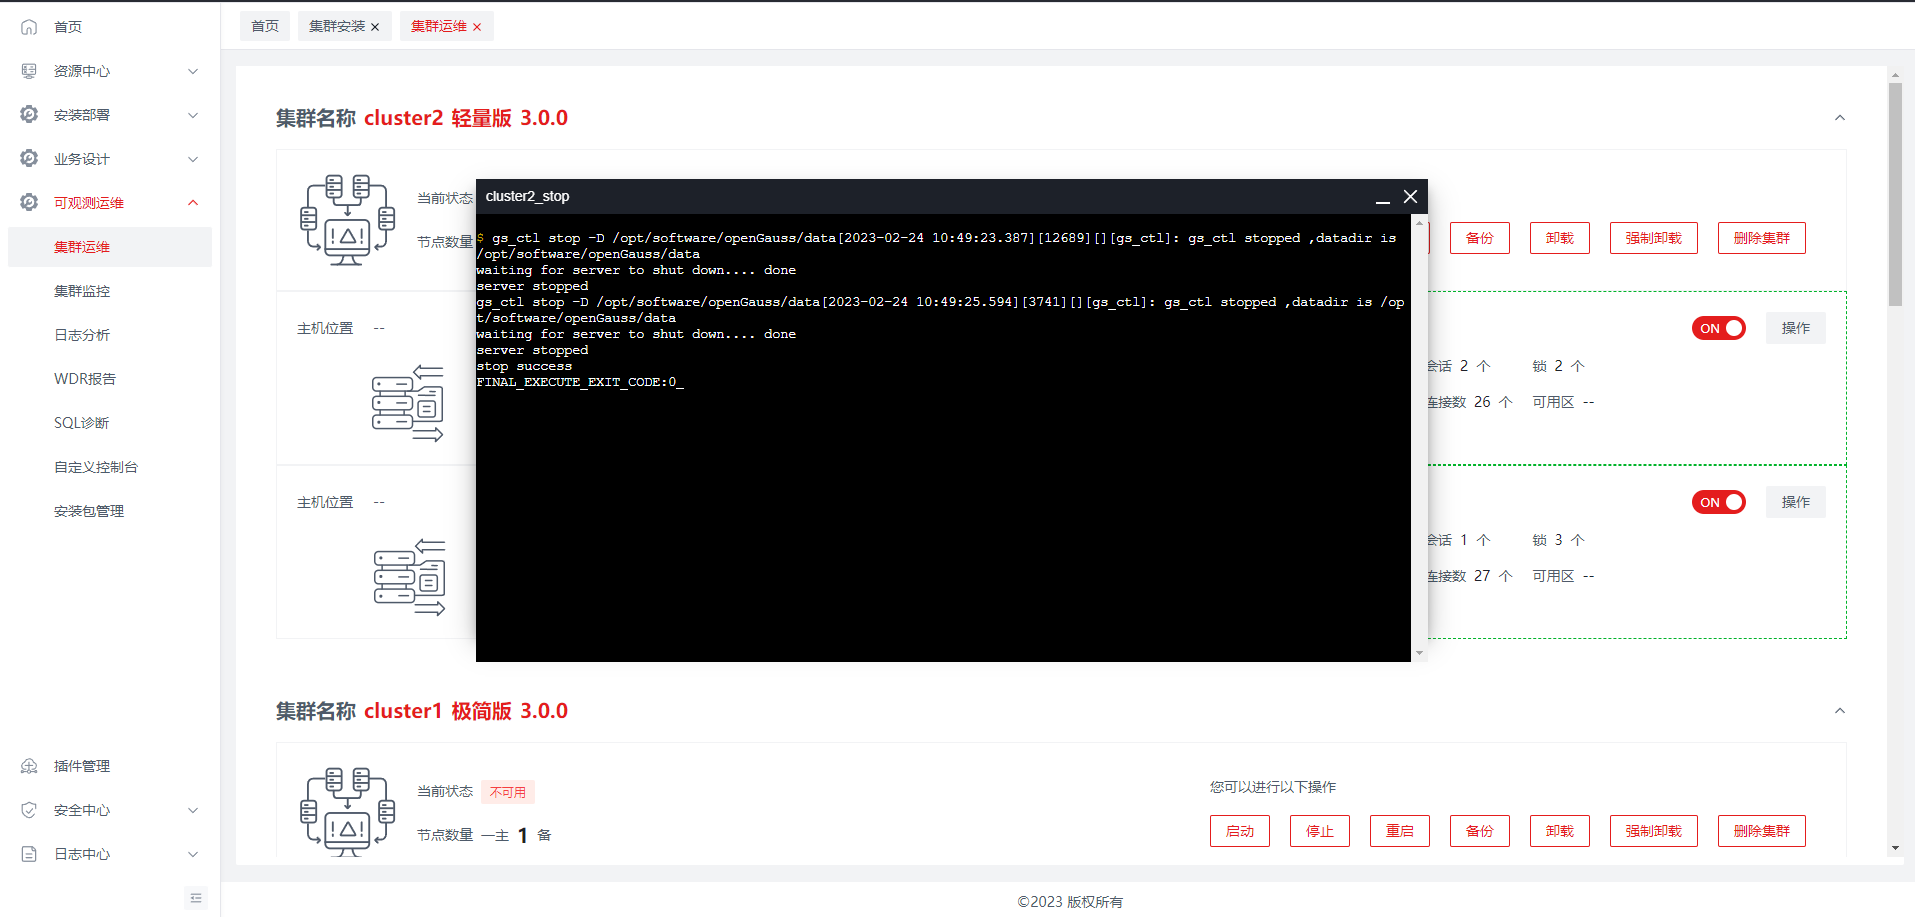Click the home icon in sidebar

tap(29, 27)
